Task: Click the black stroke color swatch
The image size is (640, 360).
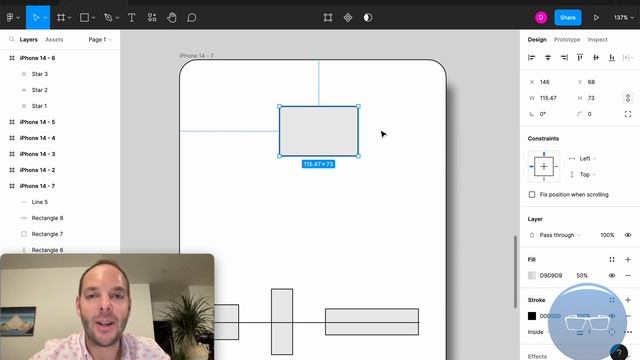Action: click(x=532, y=316)
